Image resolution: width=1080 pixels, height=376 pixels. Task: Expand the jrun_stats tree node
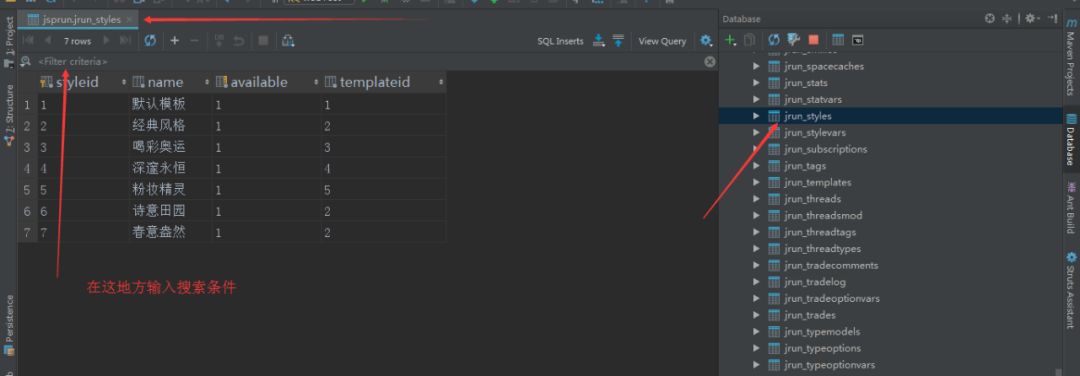pyautogui.click(x=756, y=83)
